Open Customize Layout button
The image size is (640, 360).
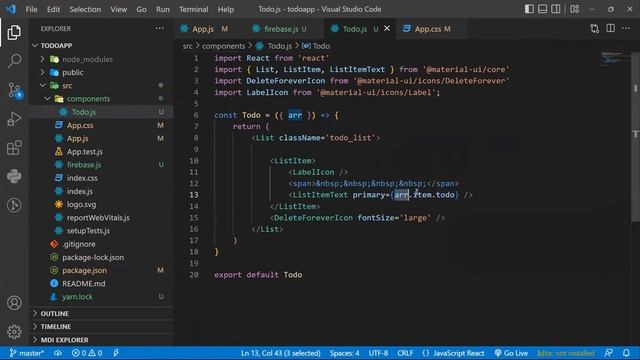coord(575,9)
